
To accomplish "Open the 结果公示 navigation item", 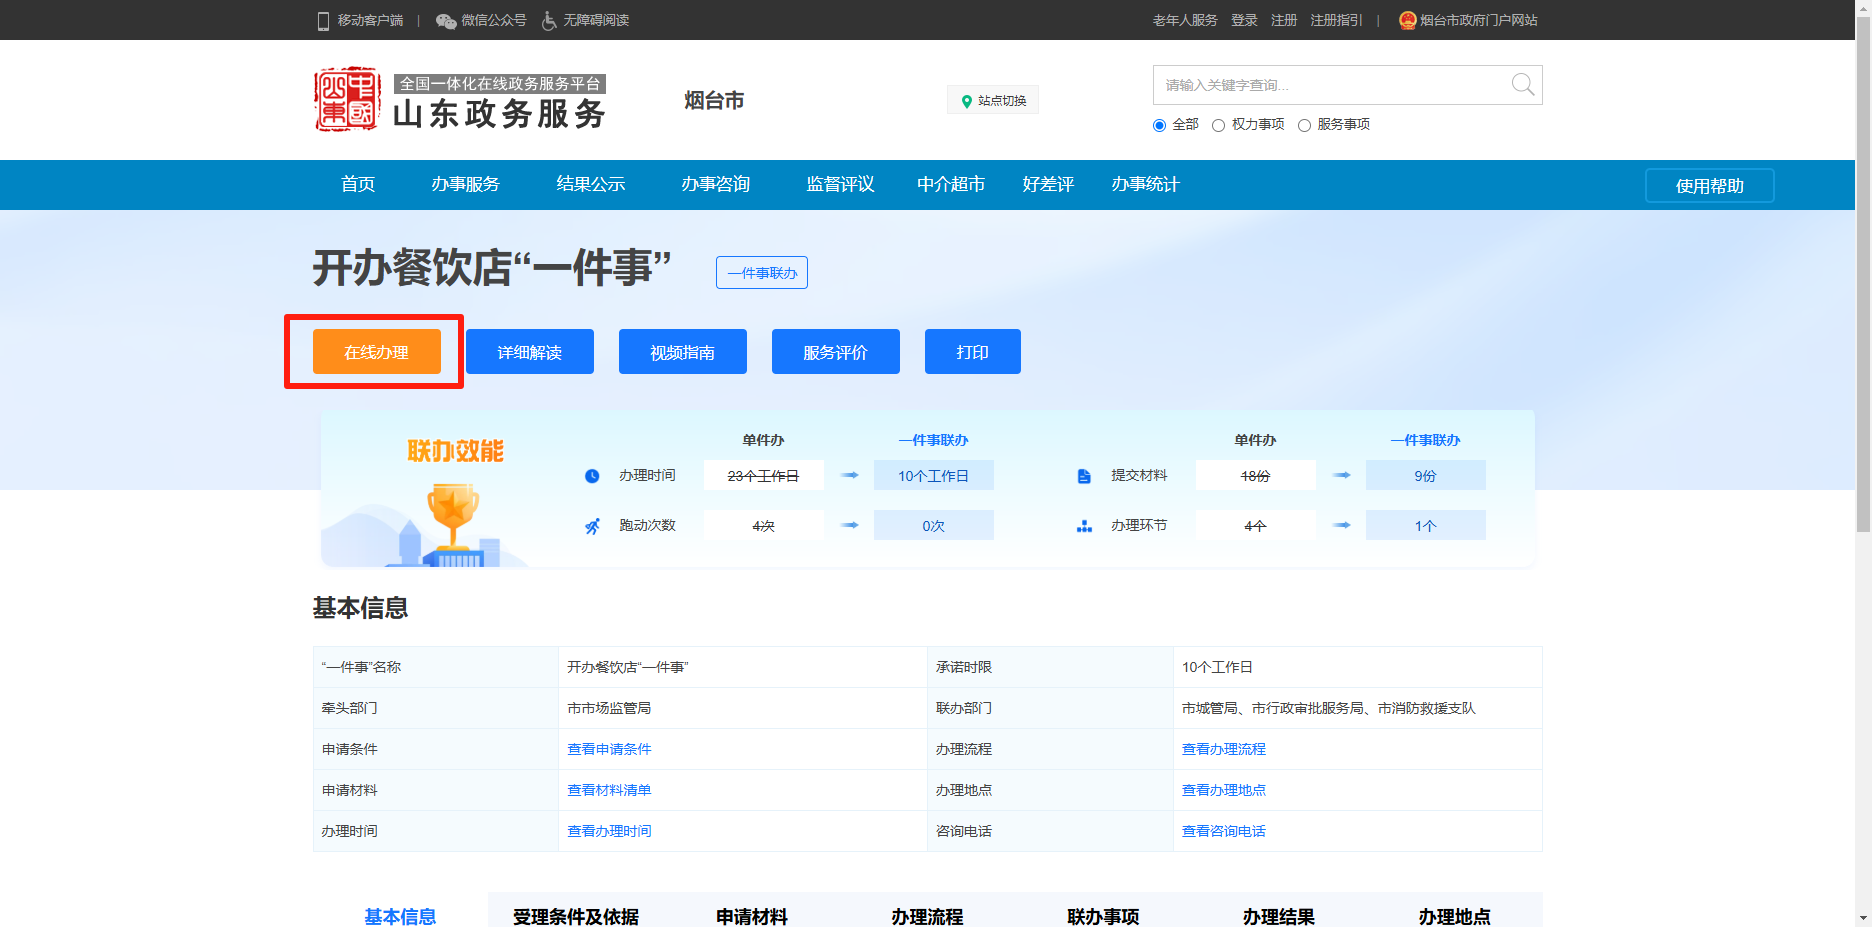I will [x=590, y=185].
